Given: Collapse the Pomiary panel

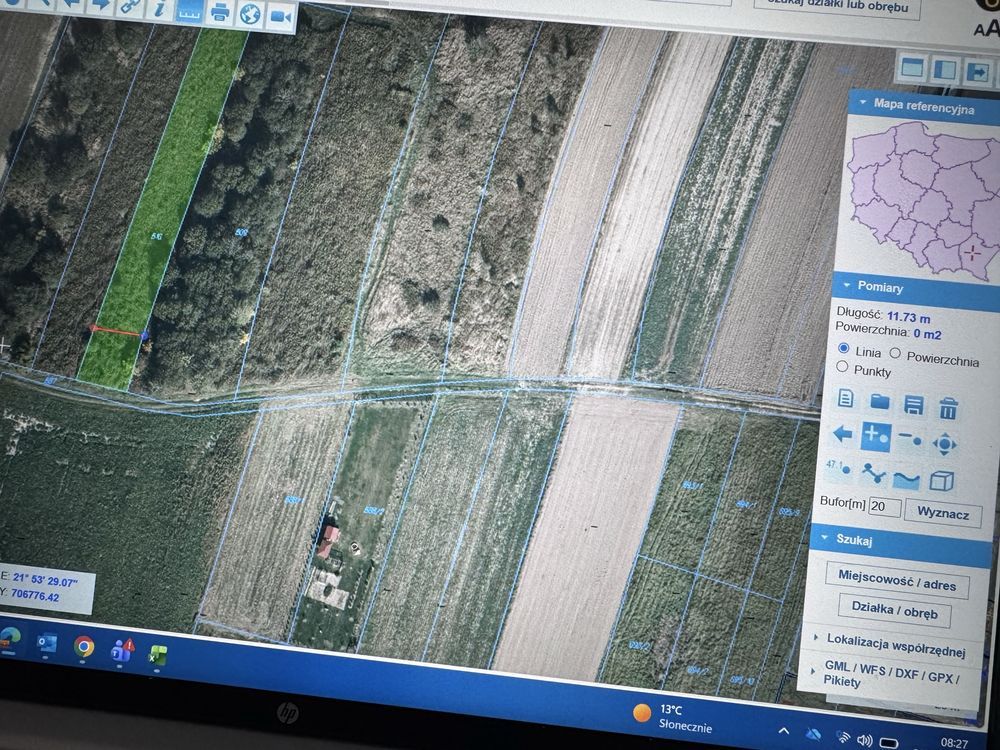Looking at the screenshot, I should [847, 285].
